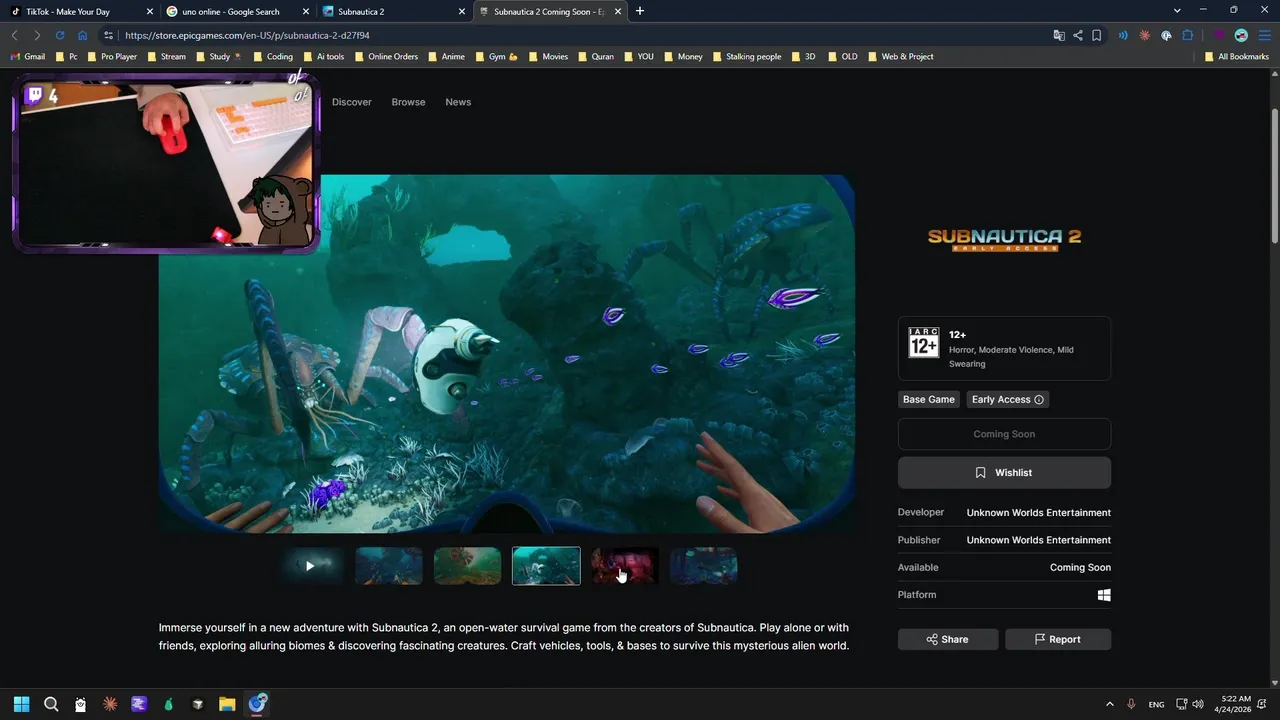
Task: Click the forward navigation arrow
Action: (x=37, y=35)
